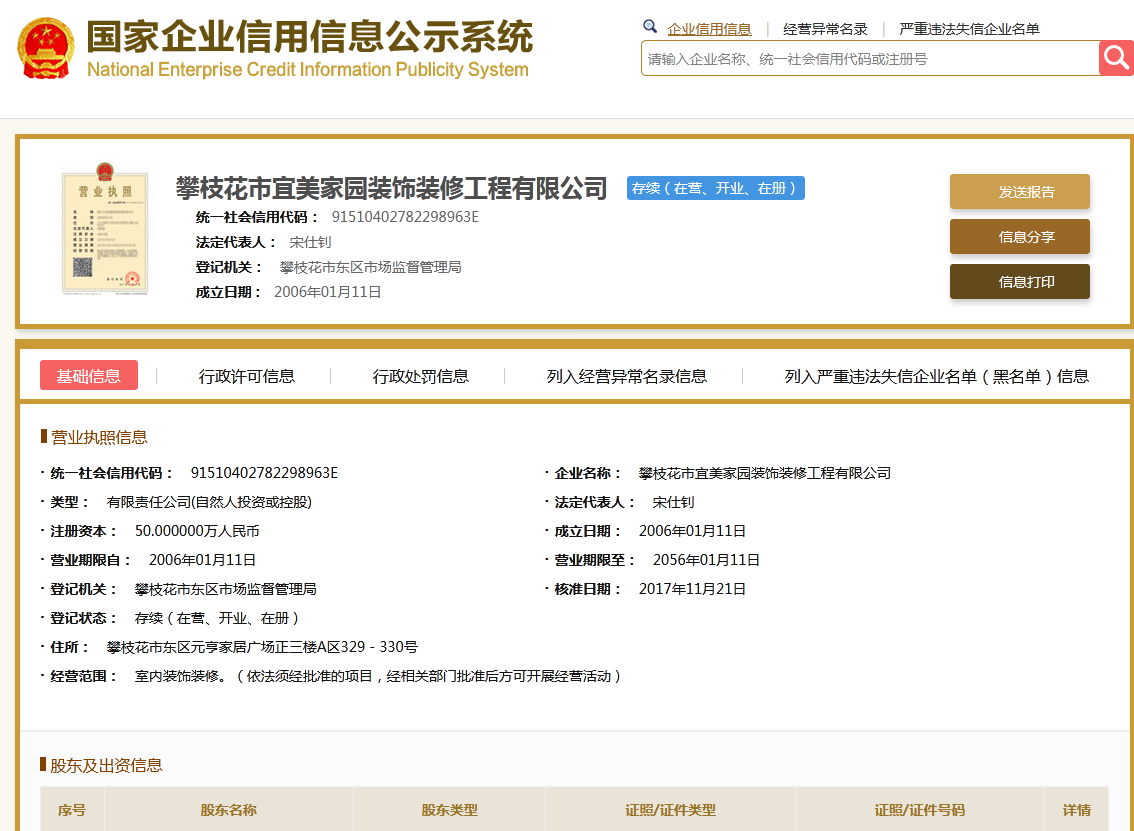Click the site title 国家企业信用信息公示系统
This screenshot has height=831, width=1134.
(310, 36)
